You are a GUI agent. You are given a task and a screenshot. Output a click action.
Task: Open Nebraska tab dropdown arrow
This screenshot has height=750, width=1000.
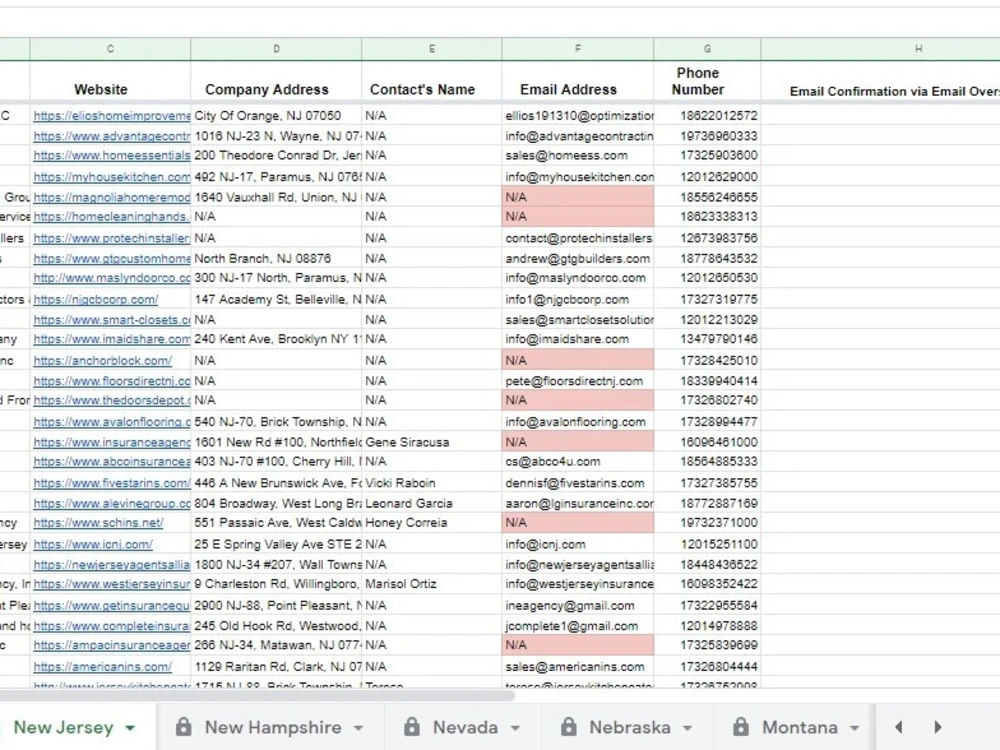pos(688,728)
